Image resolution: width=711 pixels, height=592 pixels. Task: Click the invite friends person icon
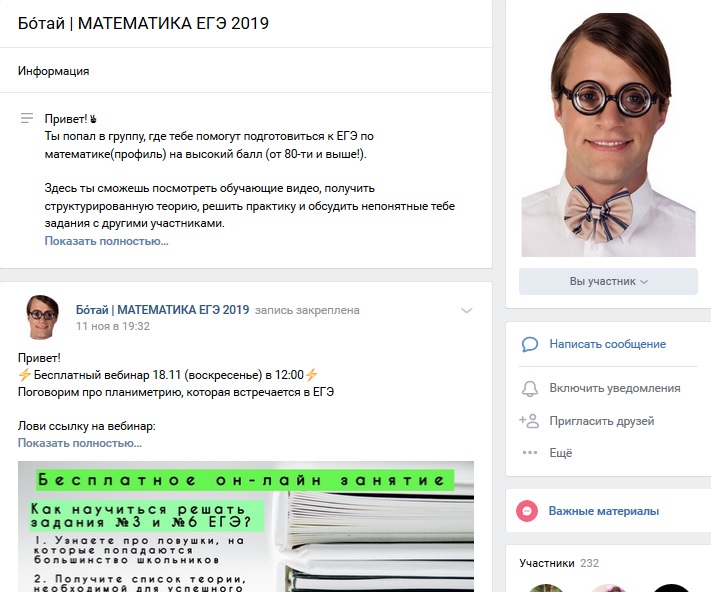coord(529,421)
